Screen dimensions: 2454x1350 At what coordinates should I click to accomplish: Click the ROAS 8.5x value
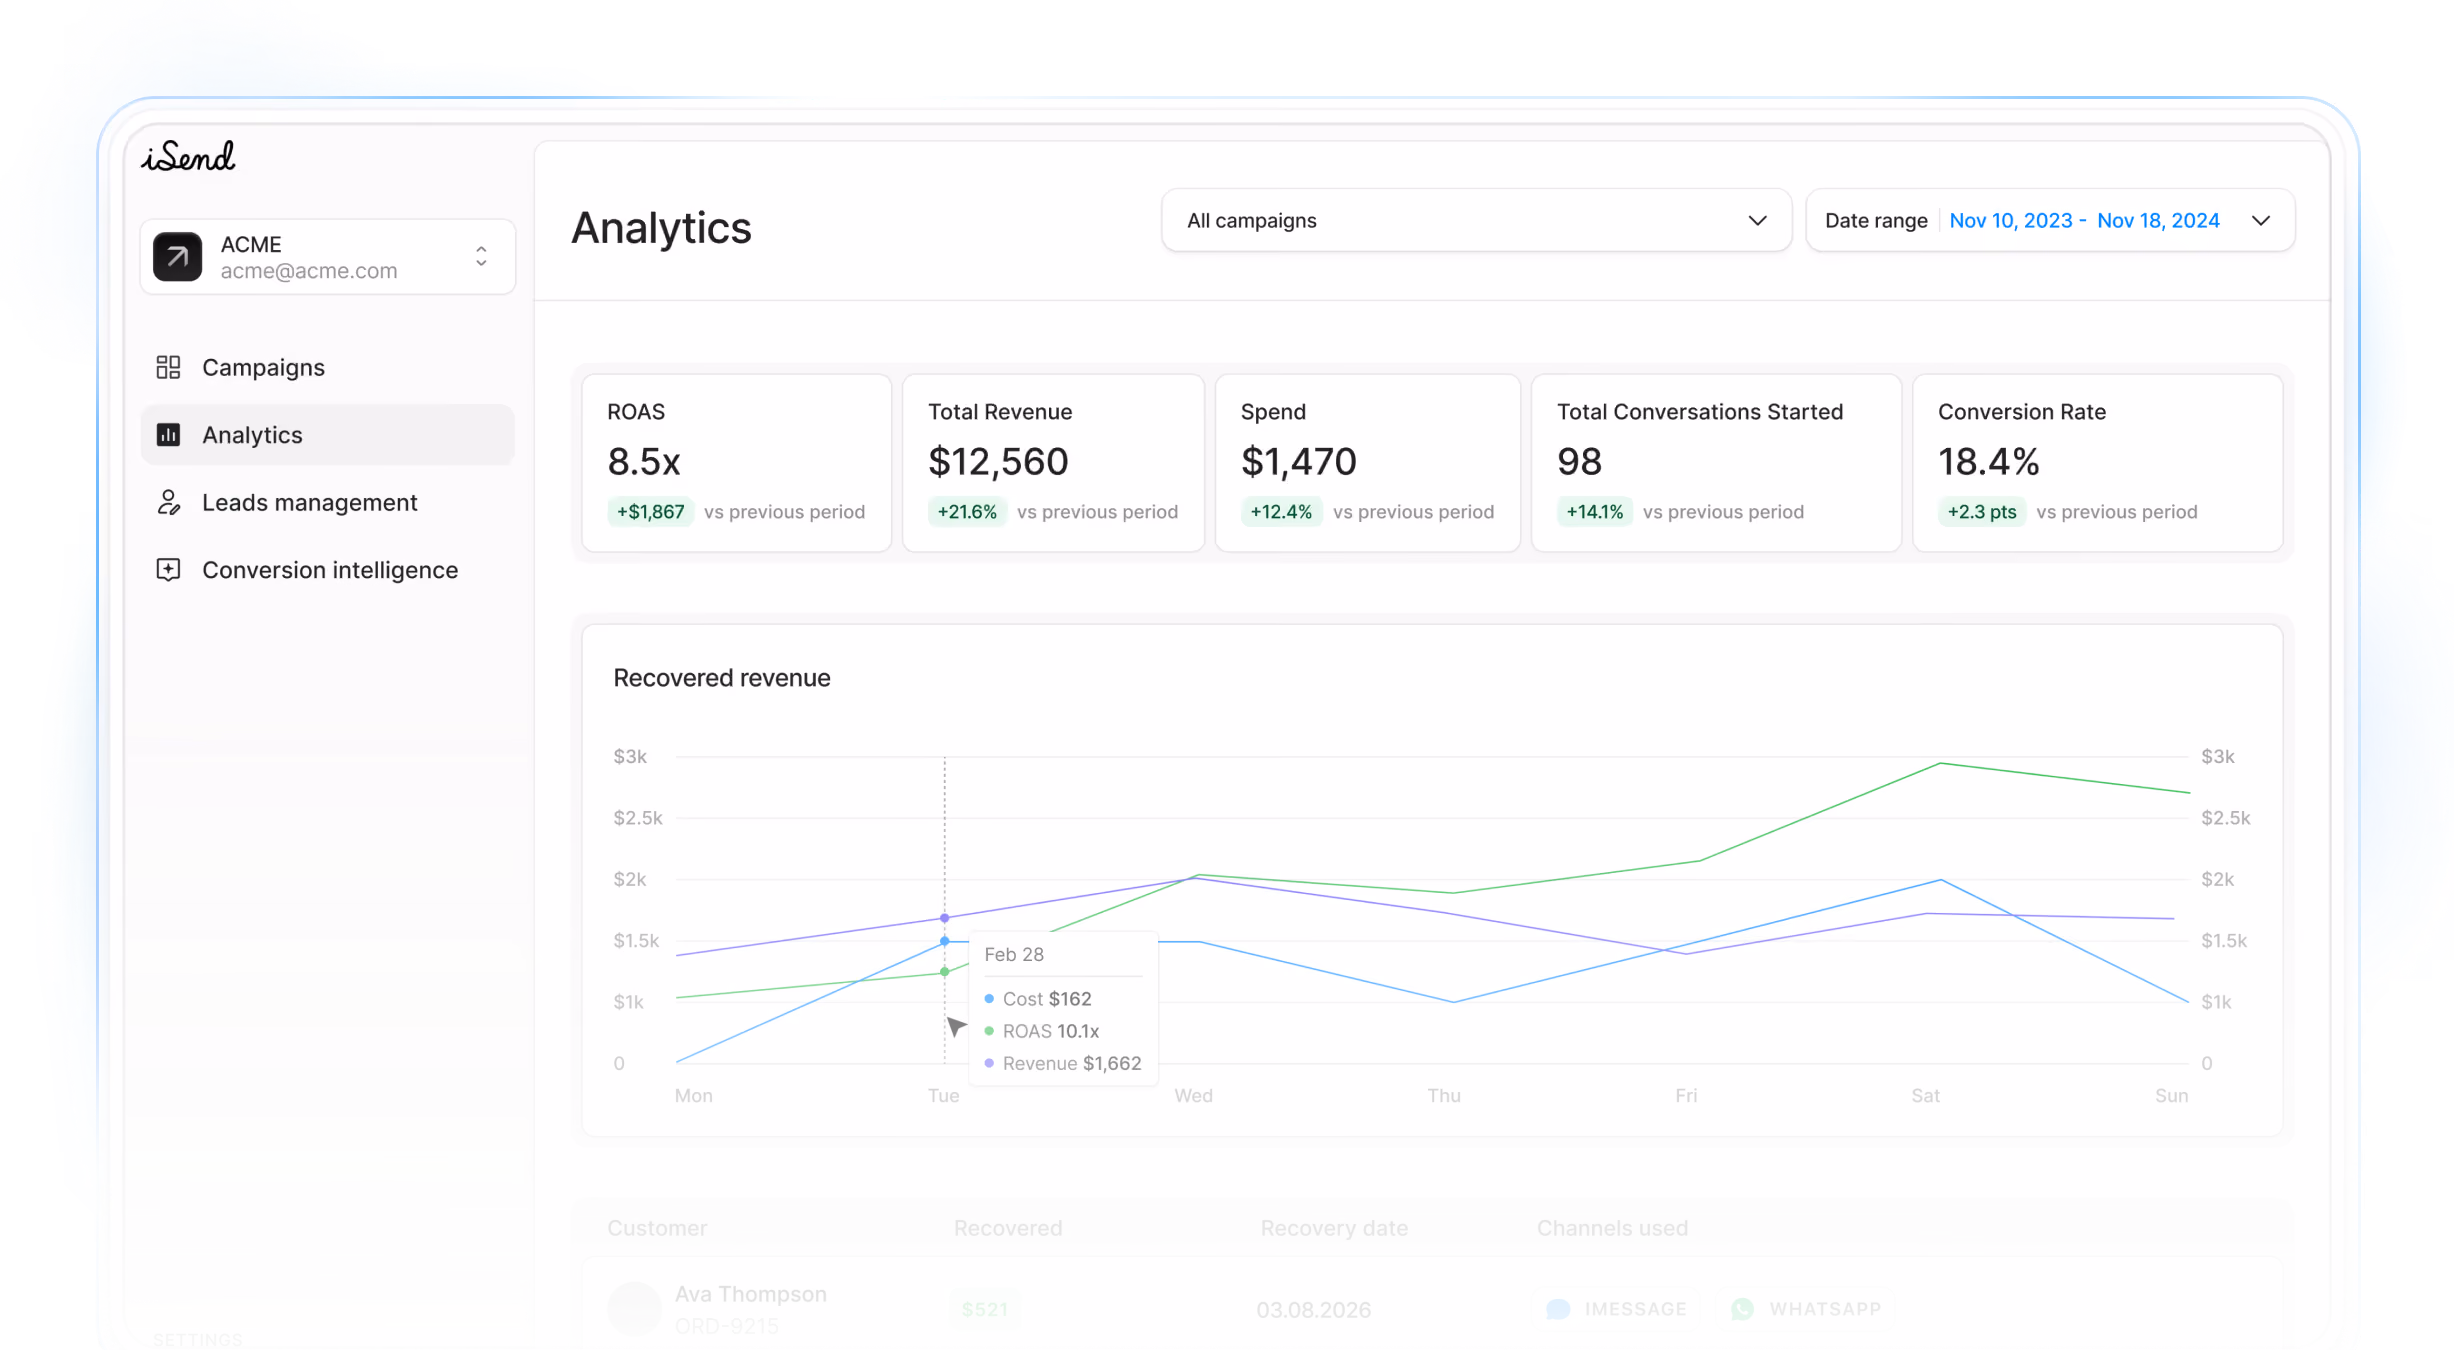pyautogui.click(x=644, y=461)
